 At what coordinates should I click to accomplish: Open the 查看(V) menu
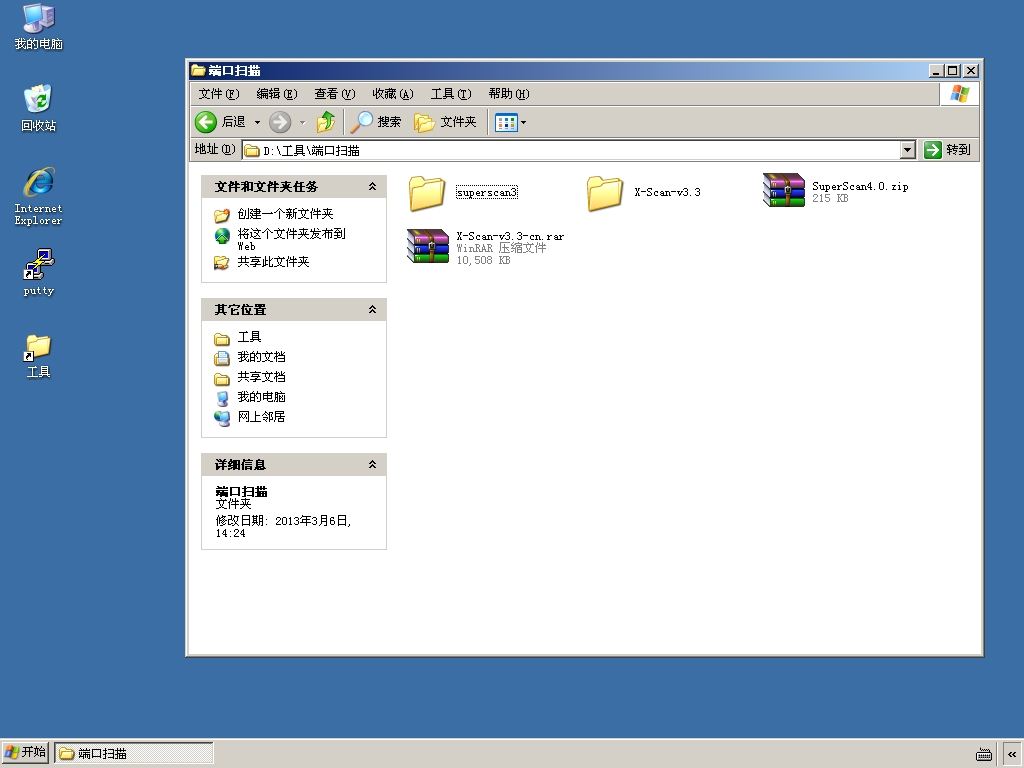[x=334, y=94]
